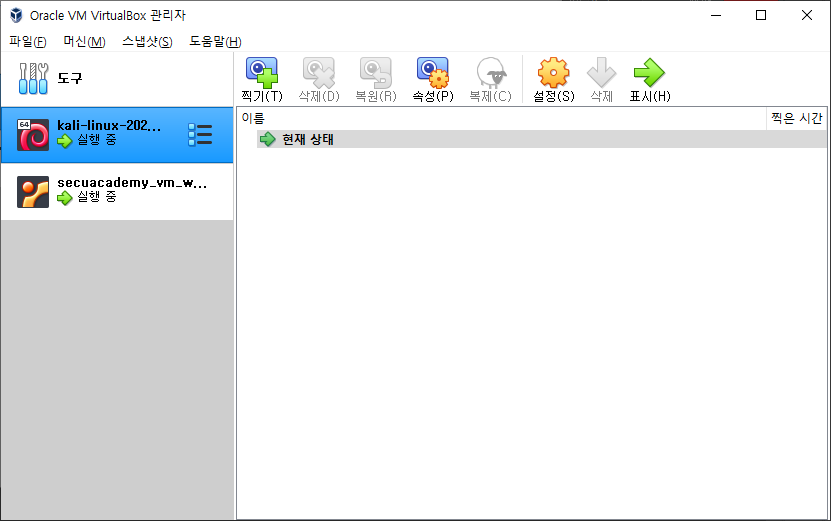
Task: Open kali-linux machine tools list menu icon
Action: [x=200, y=135]
